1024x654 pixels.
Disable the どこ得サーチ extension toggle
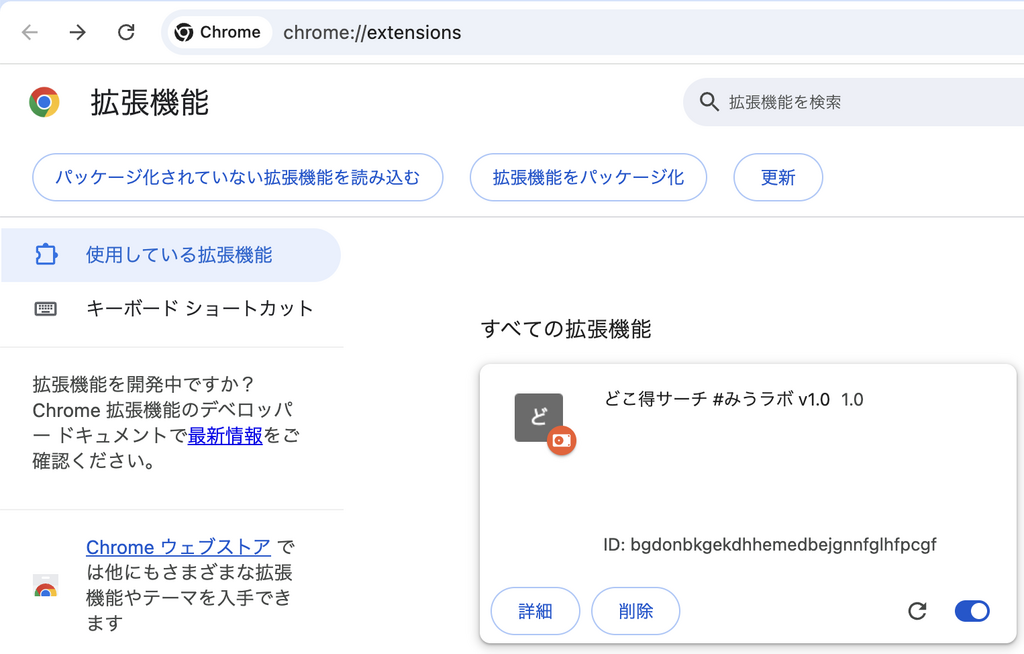pos(972,611)
